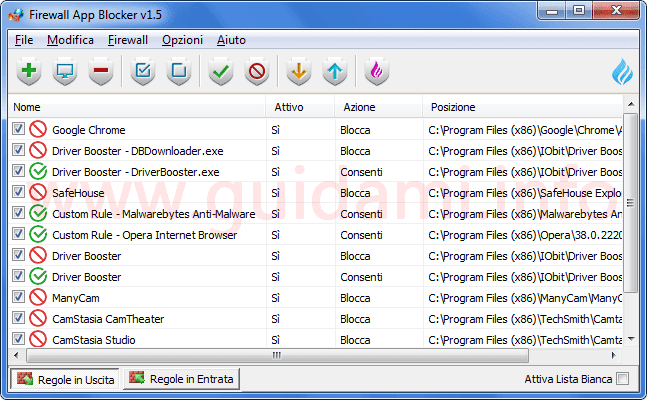Click the green plus Add Application icon
Screen dimensions: 647x400
click(x=29, y=71)
